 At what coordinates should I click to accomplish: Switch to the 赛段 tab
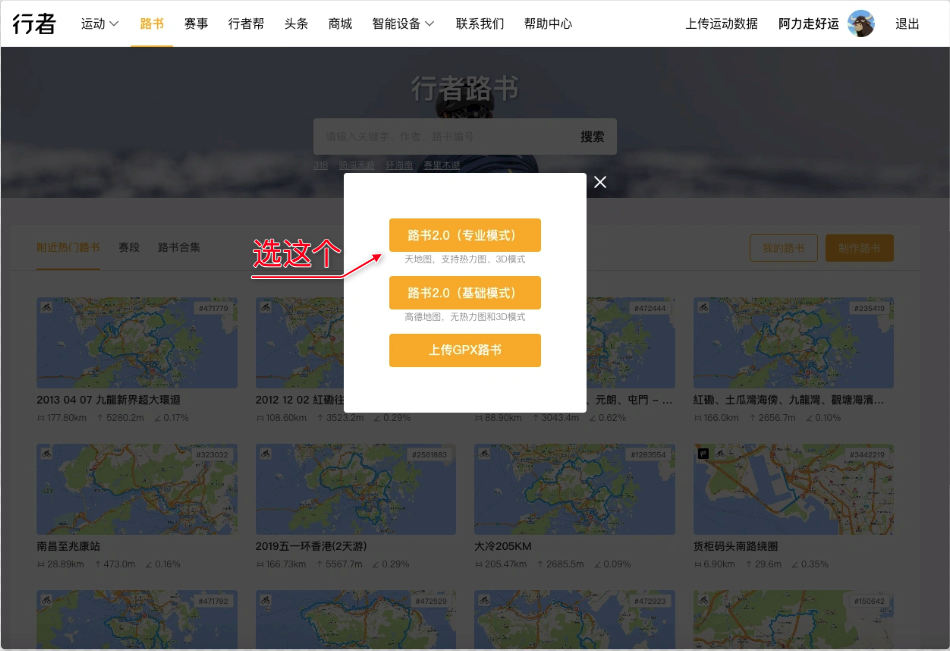coord(129,247)
